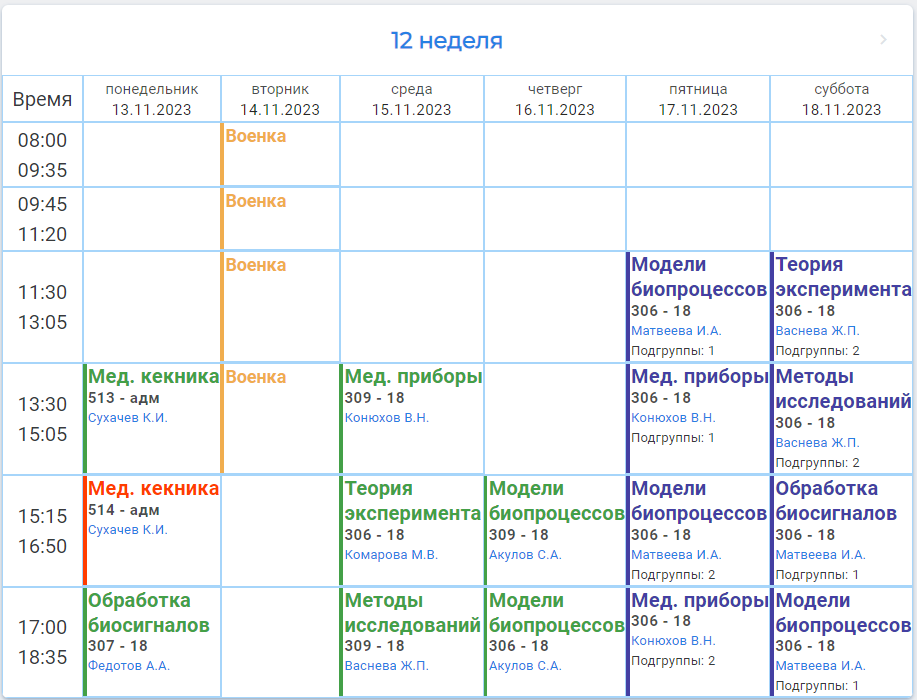Open Monday's Обработка биосигналов class title

coord(148,613)
